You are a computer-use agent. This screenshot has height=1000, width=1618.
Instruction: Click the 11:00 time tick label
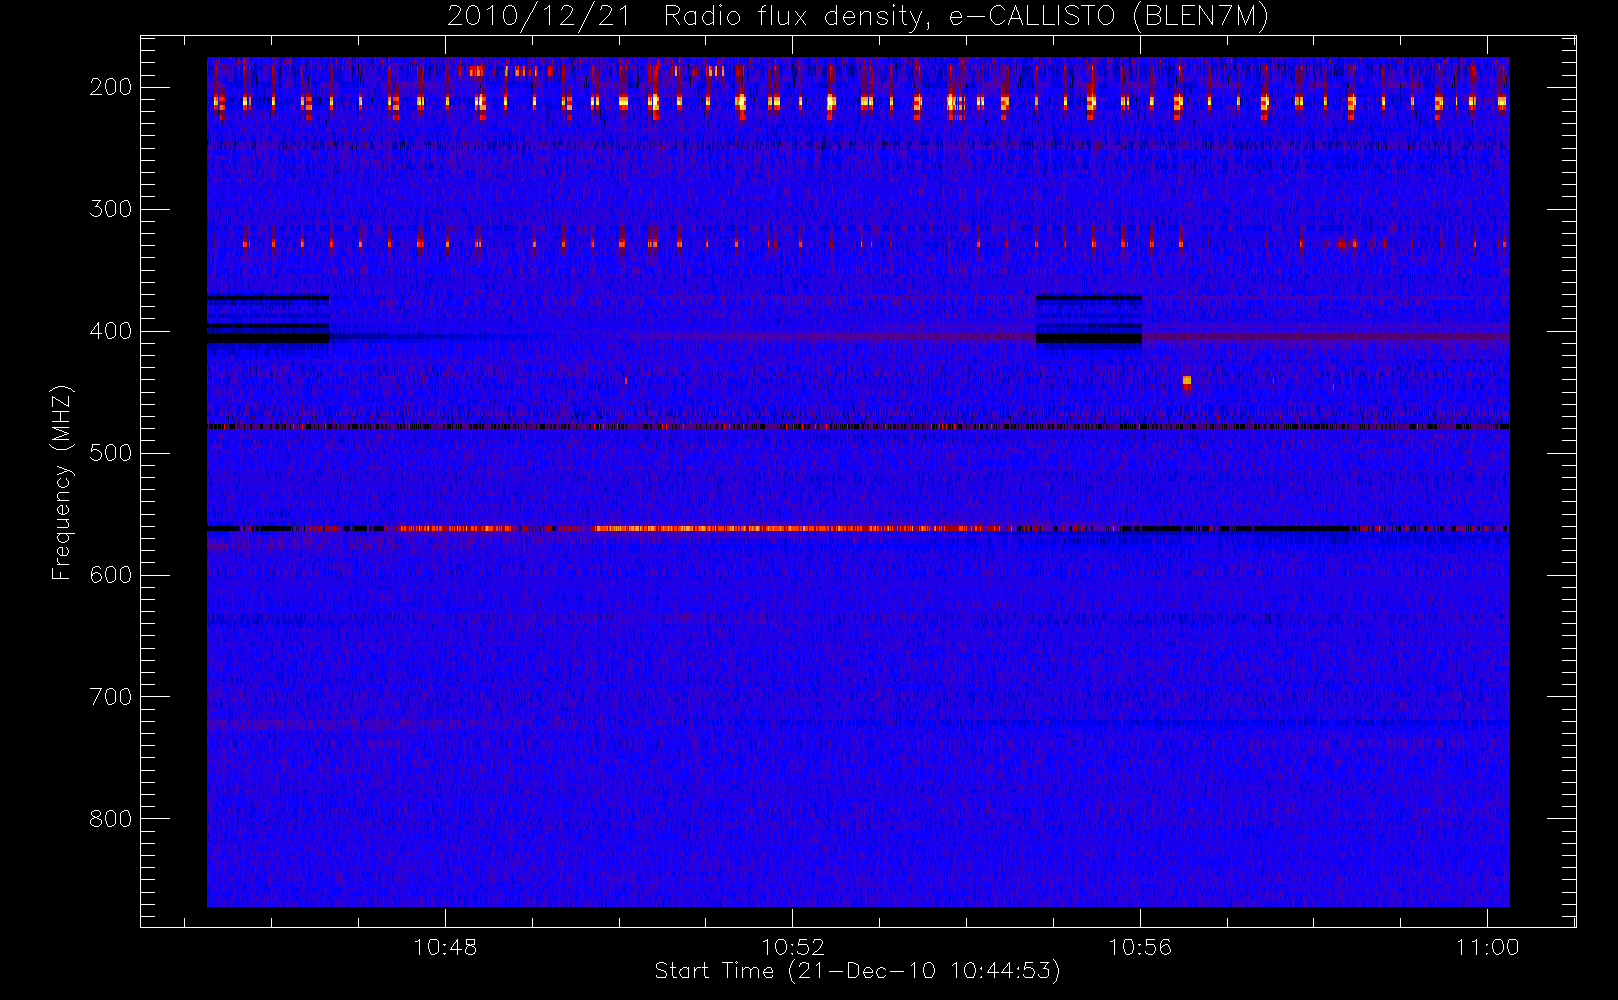point(1488,947)
